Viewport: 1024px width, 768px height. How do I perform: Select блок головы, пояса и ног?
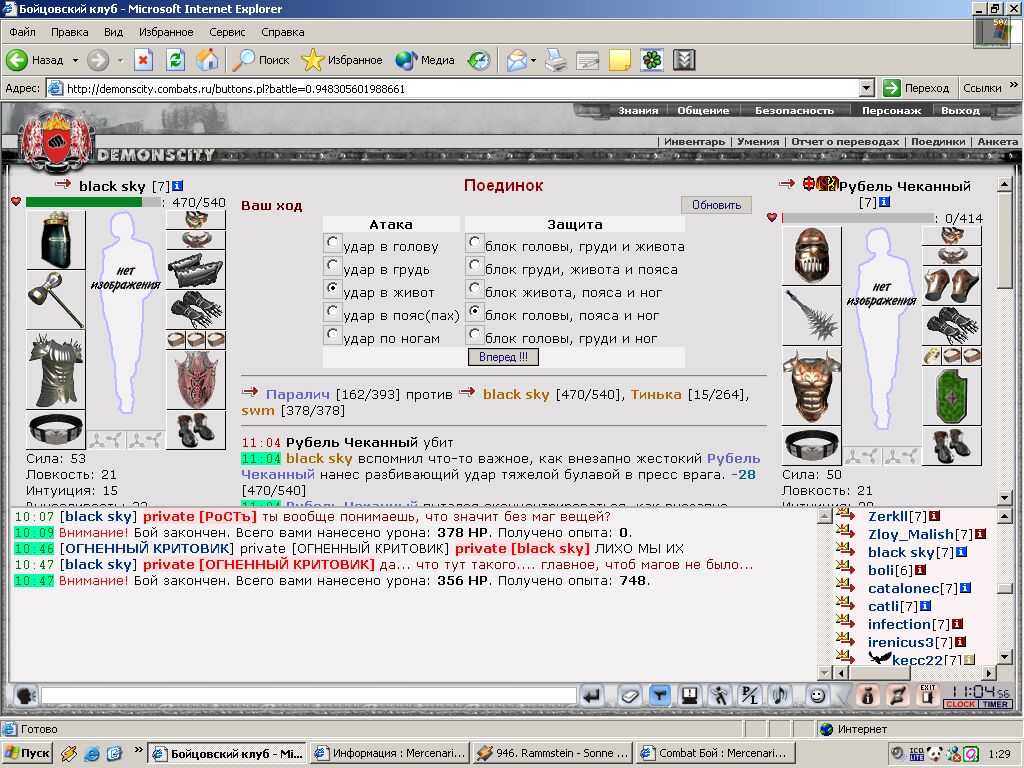[x=475, y=311]
